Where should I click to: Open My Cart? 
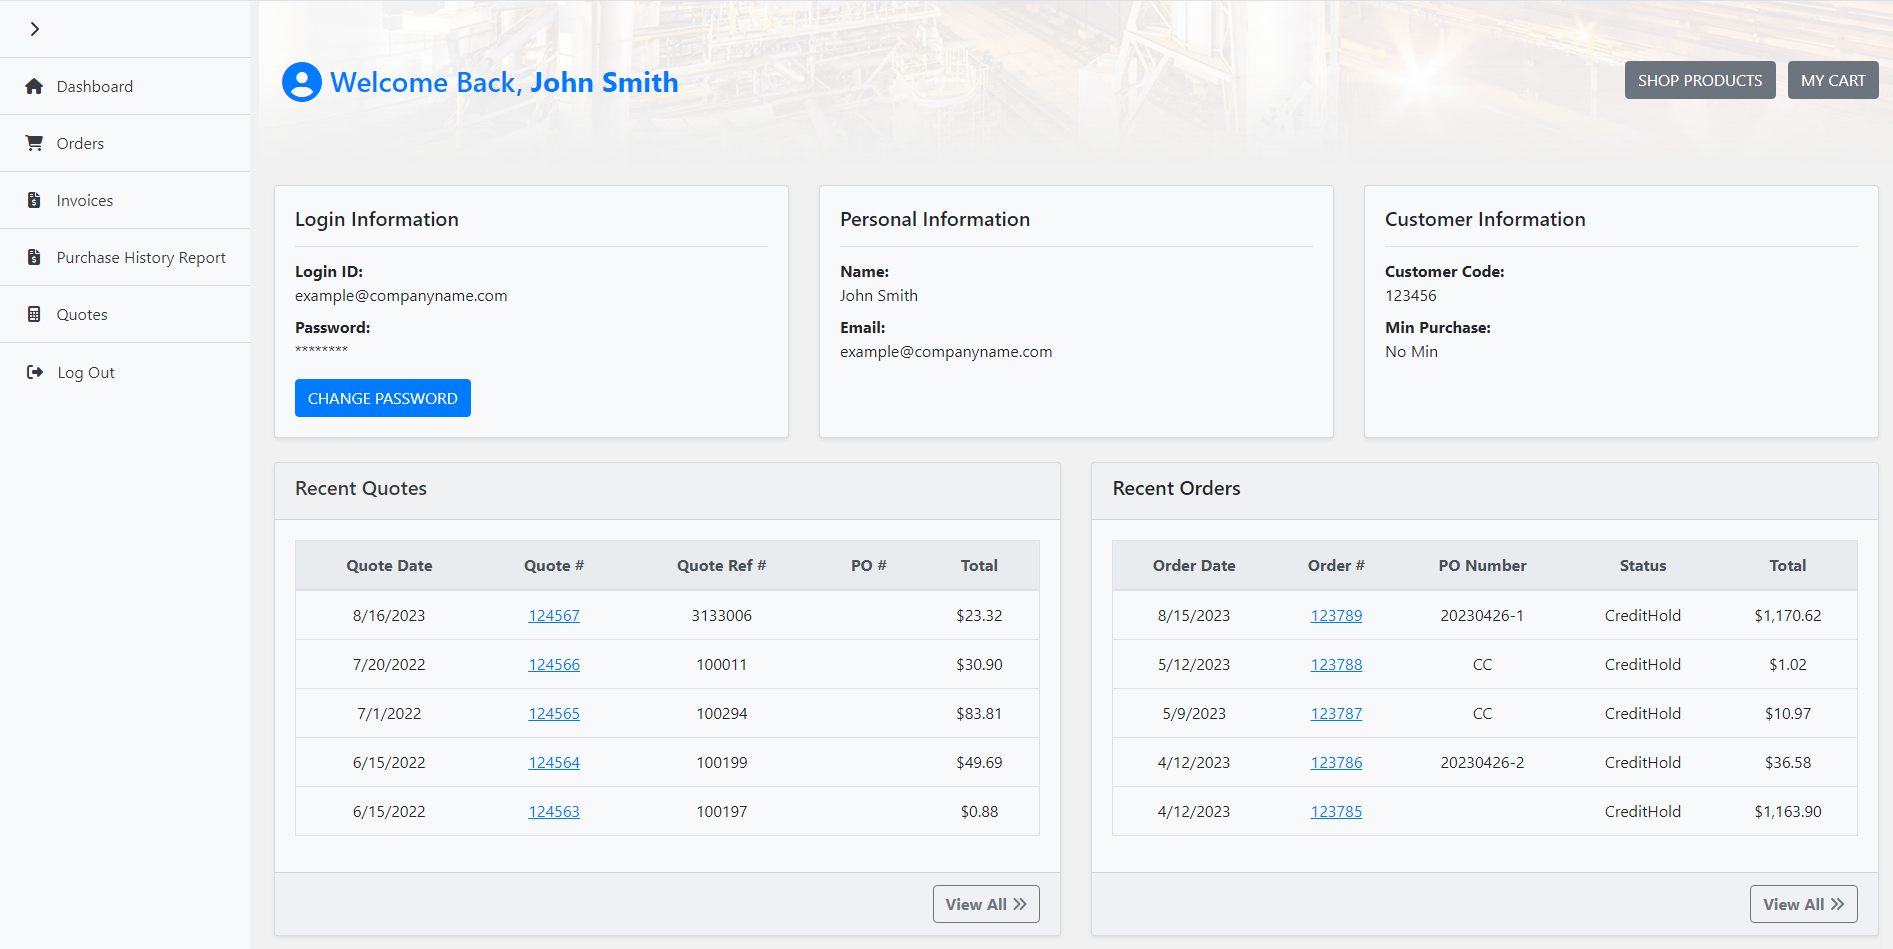coord(1832,80)
